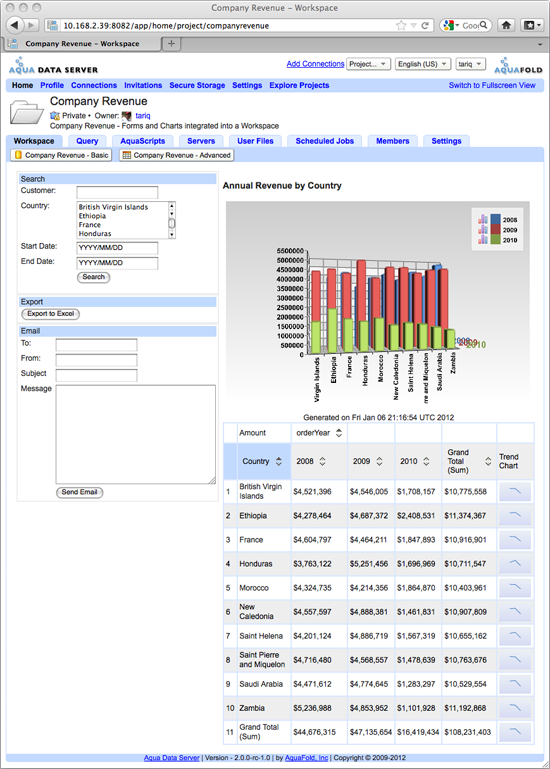Open trend chart icon for Ethiopia row
Viewport: 550px width, 769px height.
515,516
